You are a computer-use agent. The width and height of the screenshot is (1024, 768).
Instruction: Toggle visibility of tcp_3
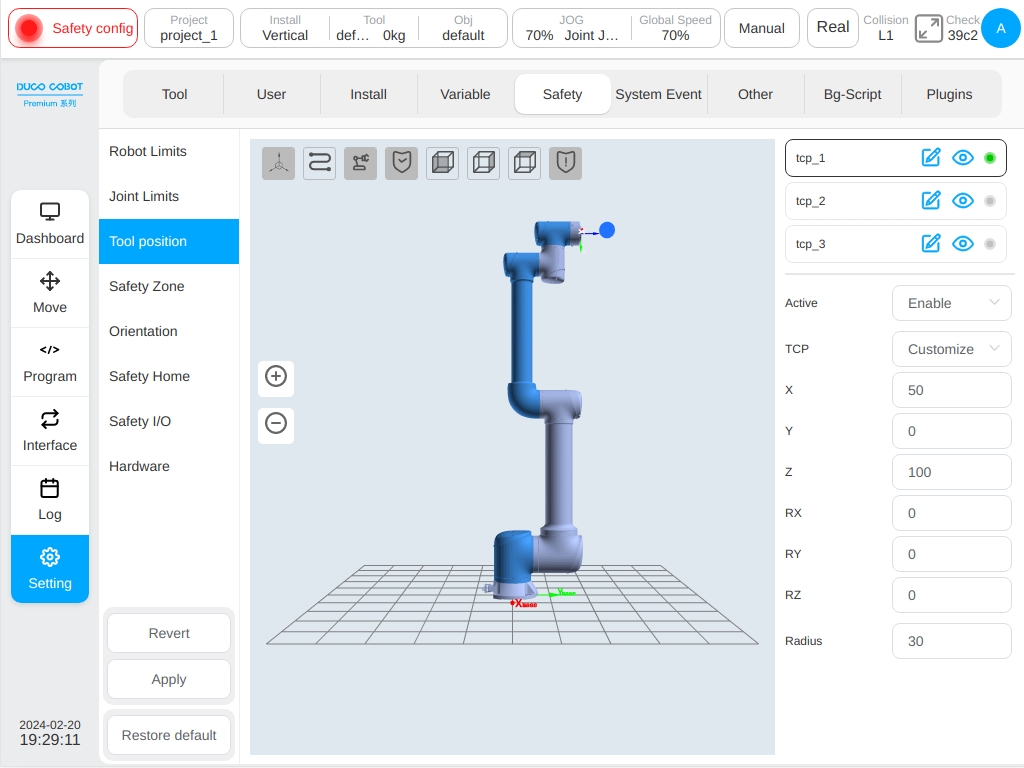[x=963, y=244]
